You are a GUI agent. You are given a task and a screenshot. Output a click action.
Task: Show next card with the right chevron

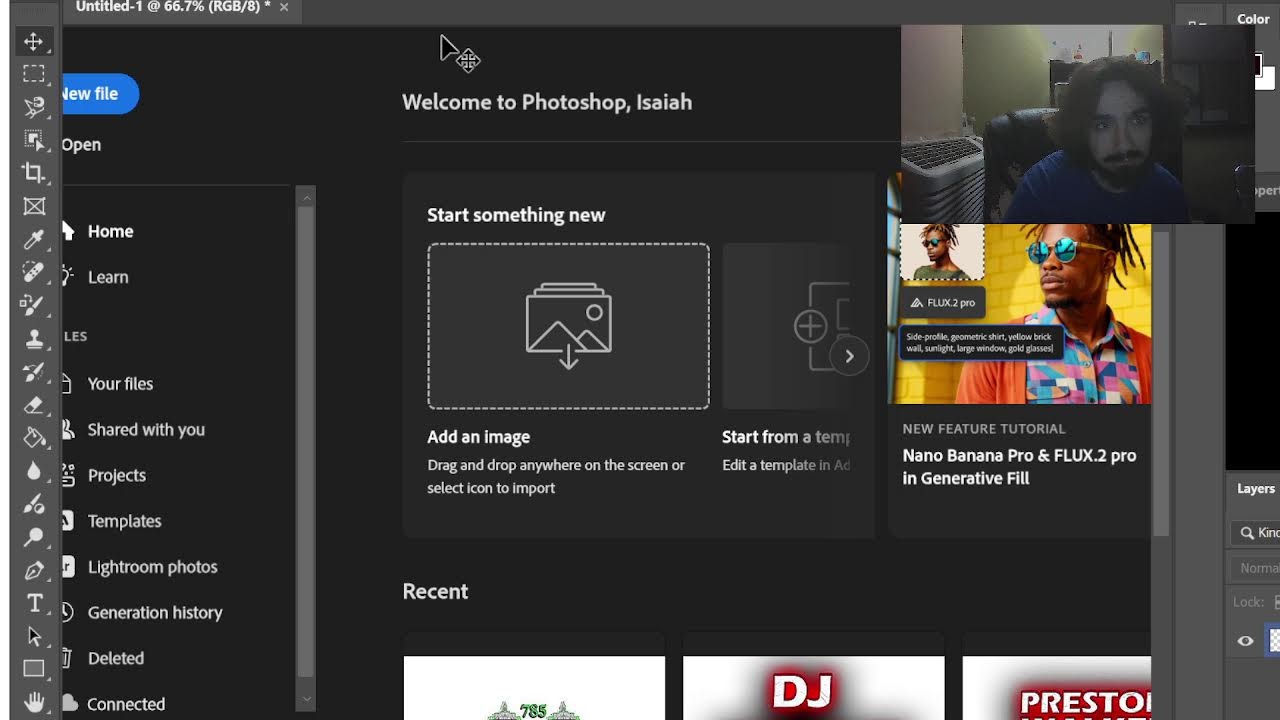pyautogui.click(x=849, y=356)
